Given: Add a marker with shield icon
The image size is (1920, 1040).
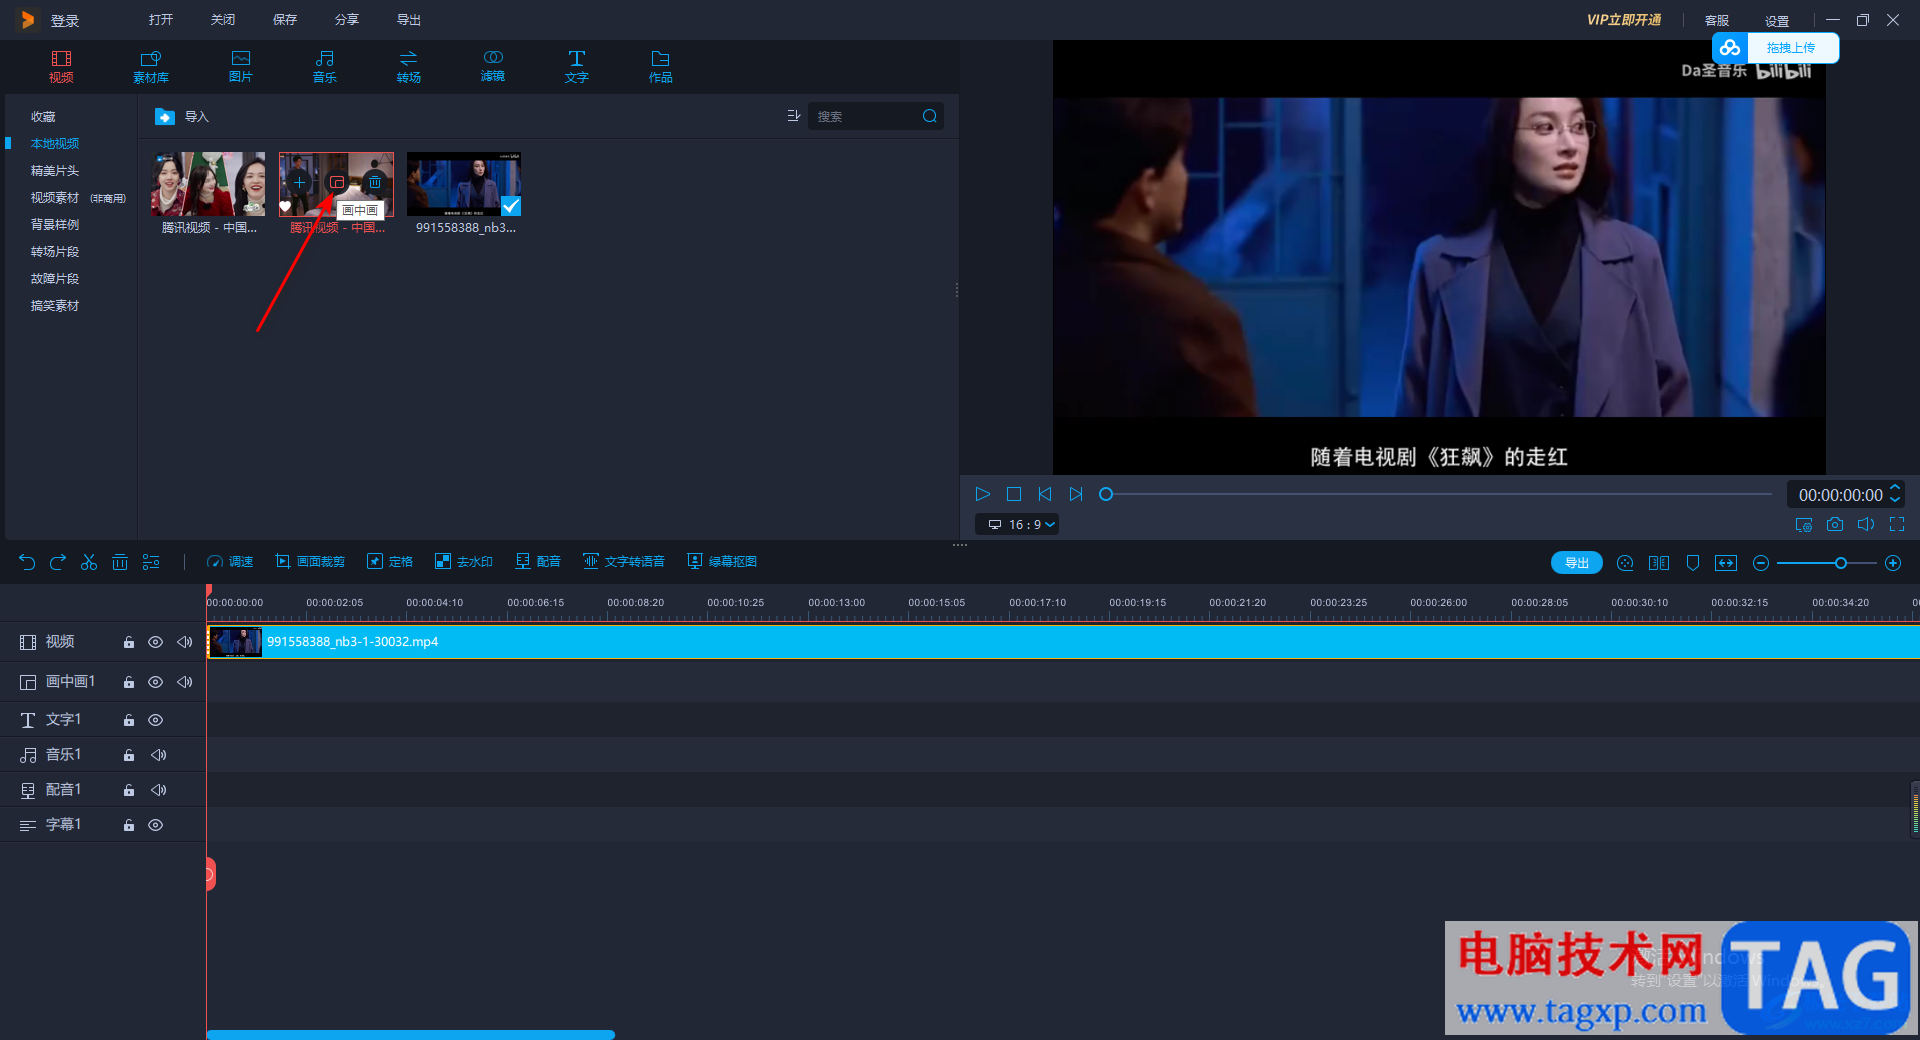Looking at the screenshot, I should tap(1693, 563).
